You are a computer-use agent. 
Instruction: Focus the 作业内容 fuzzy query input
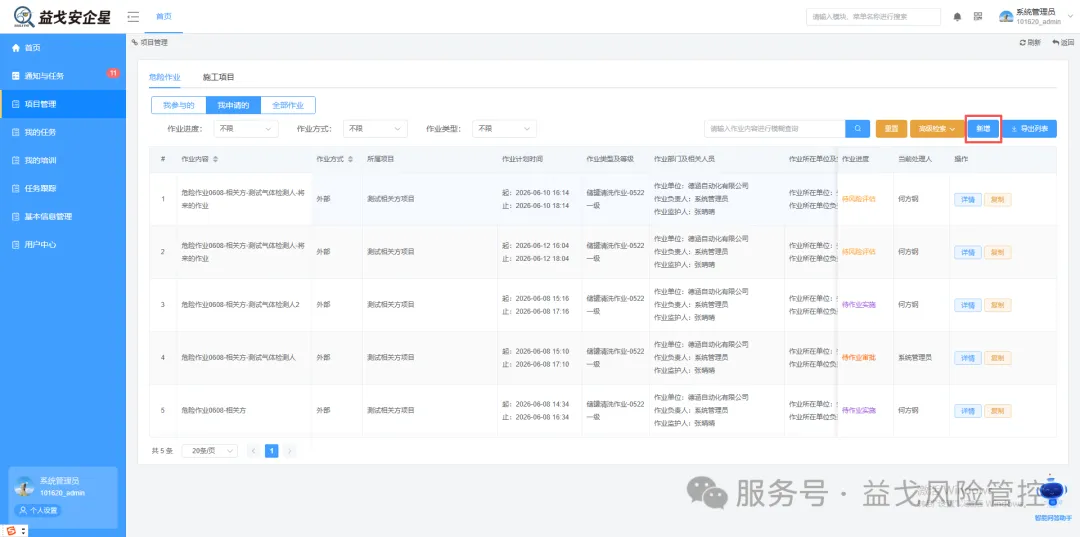point(775,129)
